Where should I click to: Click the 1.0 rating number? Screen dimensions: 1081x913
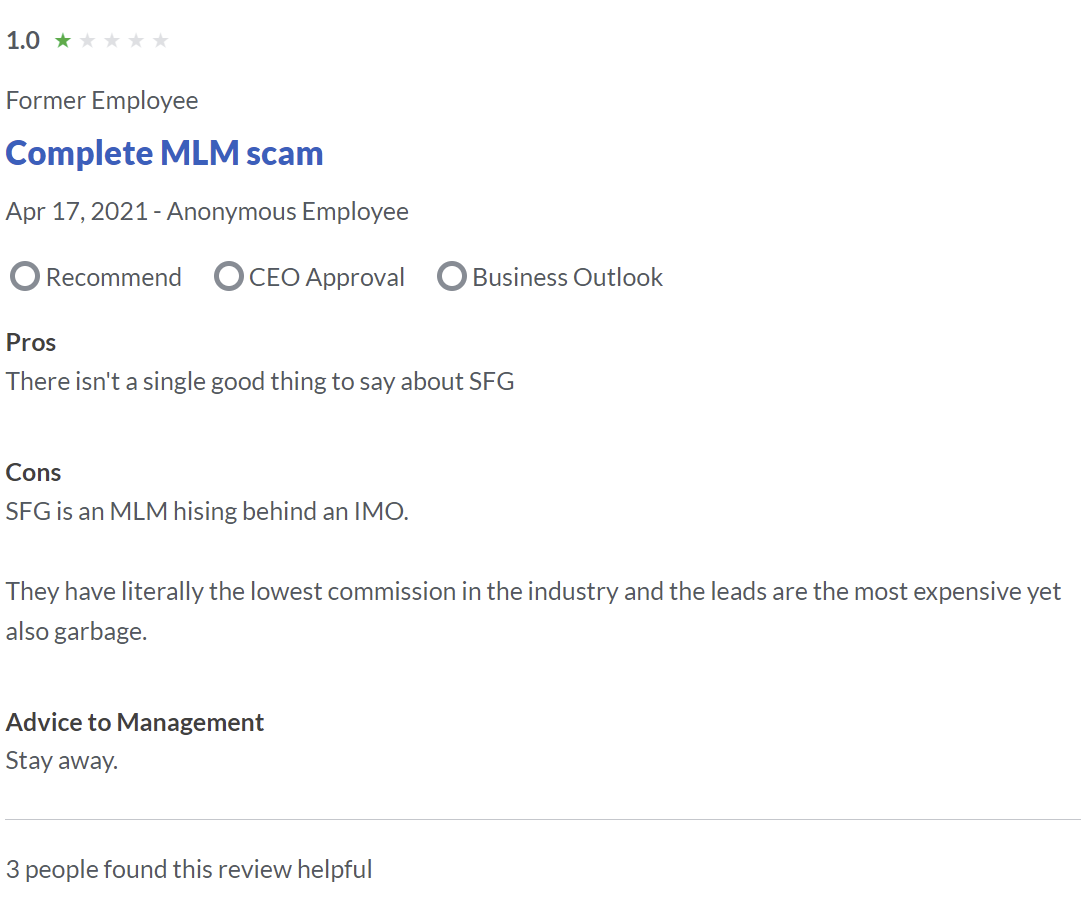click(23, 41)
